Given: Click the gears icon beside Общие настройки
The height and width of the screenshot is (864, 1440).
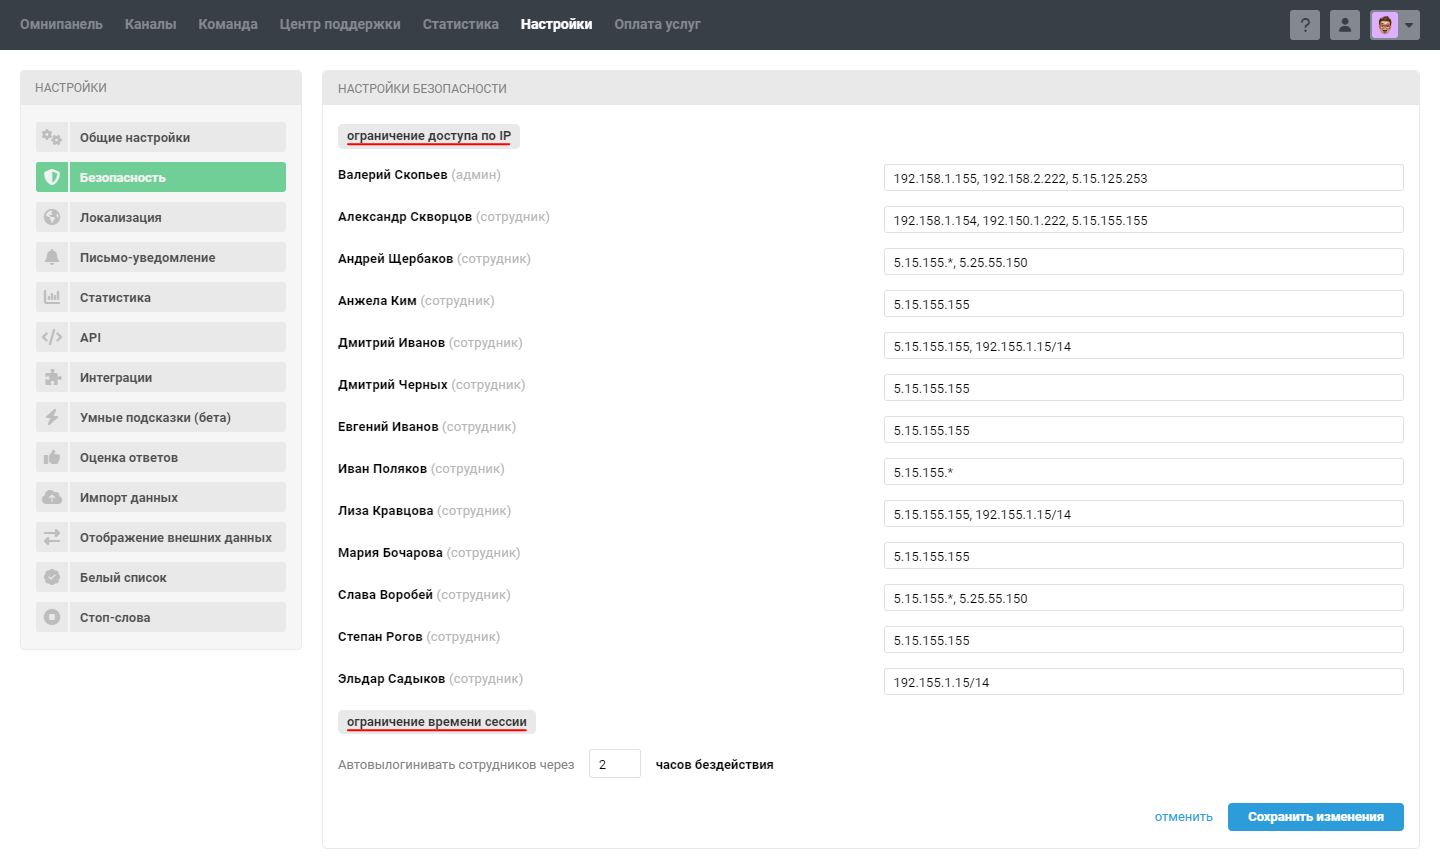Looking at the screenshot, I should coord(52,137).
